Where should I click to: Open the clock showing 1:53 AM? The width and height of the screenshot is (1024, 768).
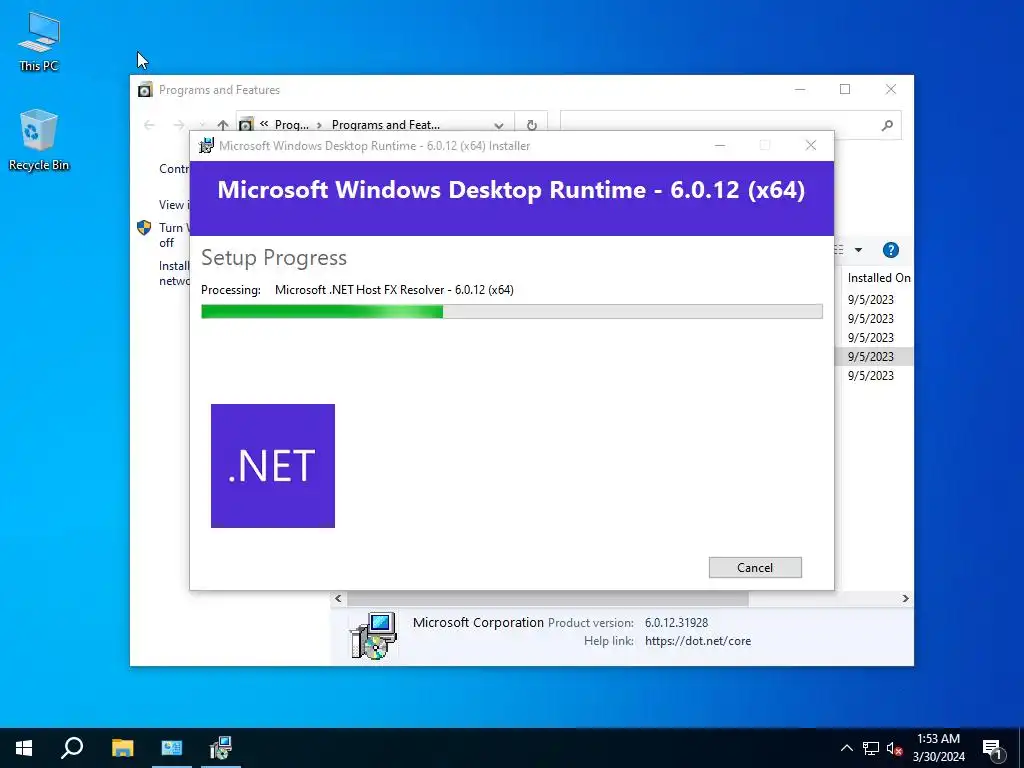tap(938, 748)
